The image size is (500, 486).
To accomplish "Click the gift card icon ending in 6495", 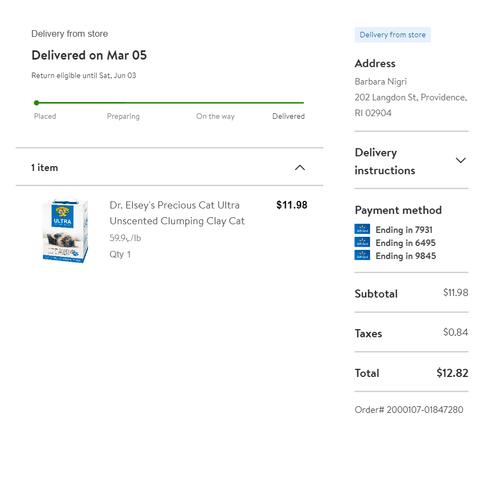I will point(362,242).
